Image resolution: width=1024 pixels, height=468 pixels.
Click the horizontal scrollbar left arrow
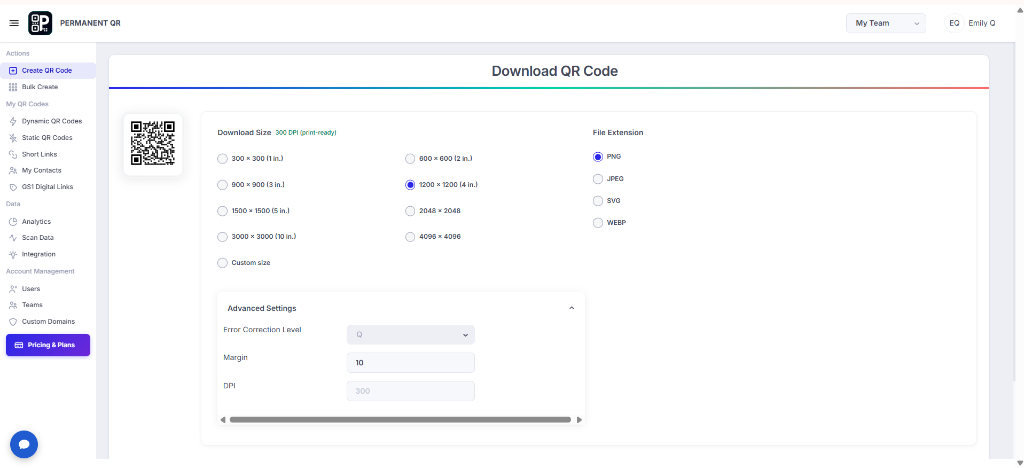tap(223, 420)
